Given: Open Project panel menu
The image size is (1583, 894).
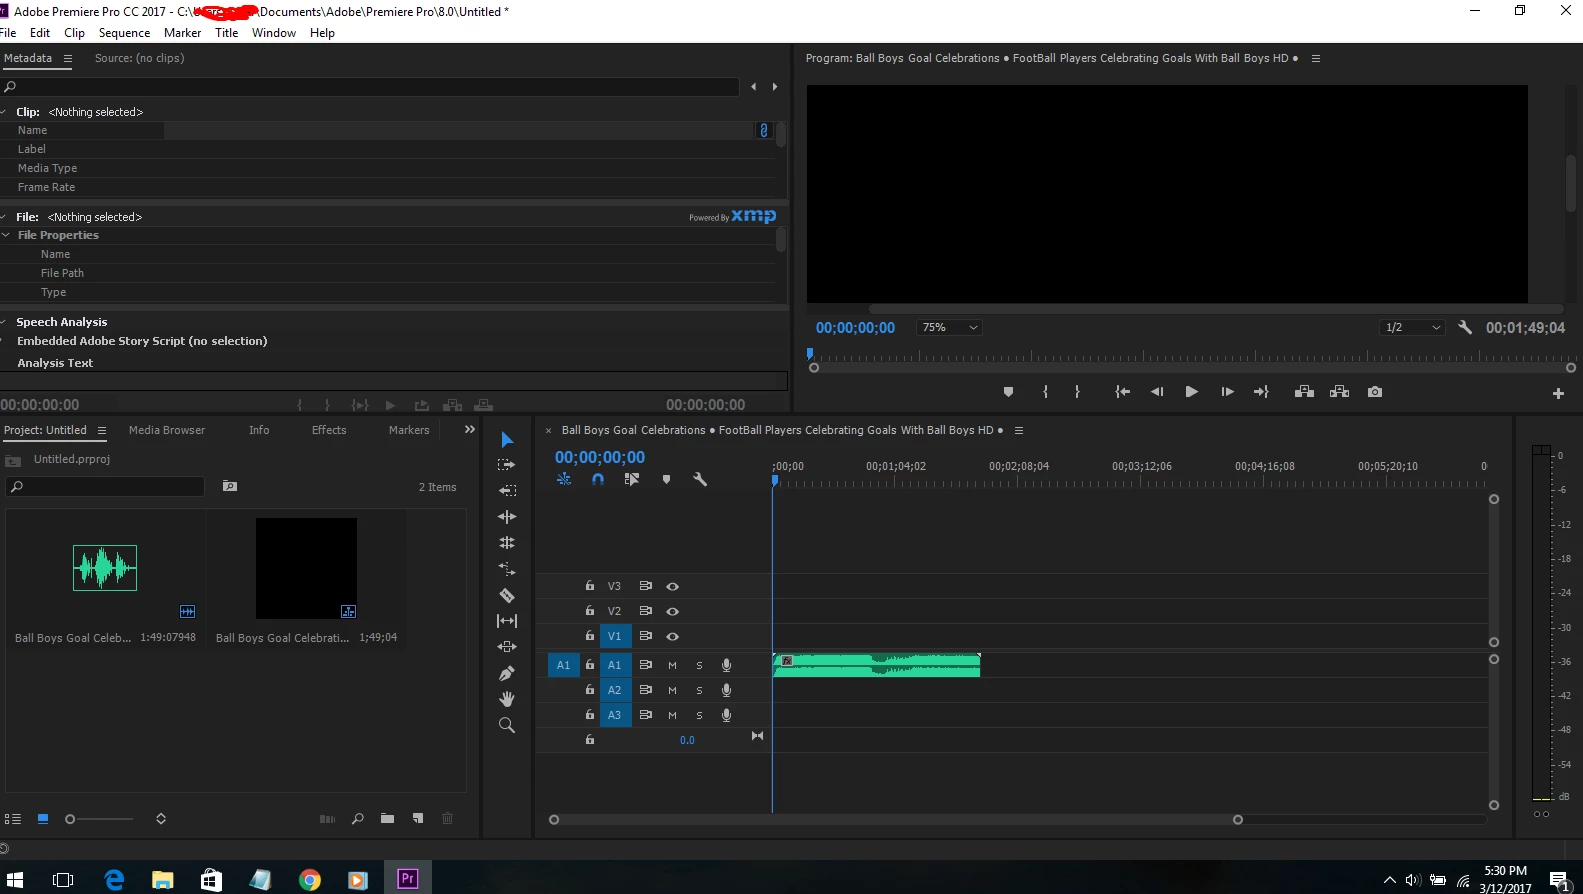Looking at the screenshot, I should pos(102,431).
